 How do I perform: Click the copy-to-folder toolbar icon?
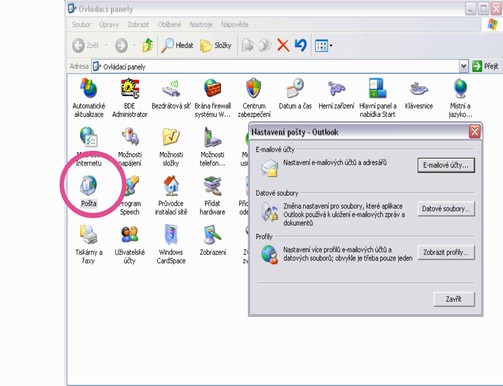(265, 46)
